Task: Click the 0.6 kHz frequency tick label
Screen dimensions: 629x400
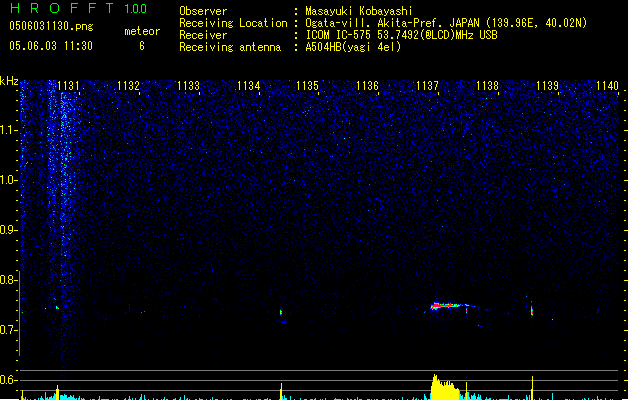Action: click(x=8, y=380)
